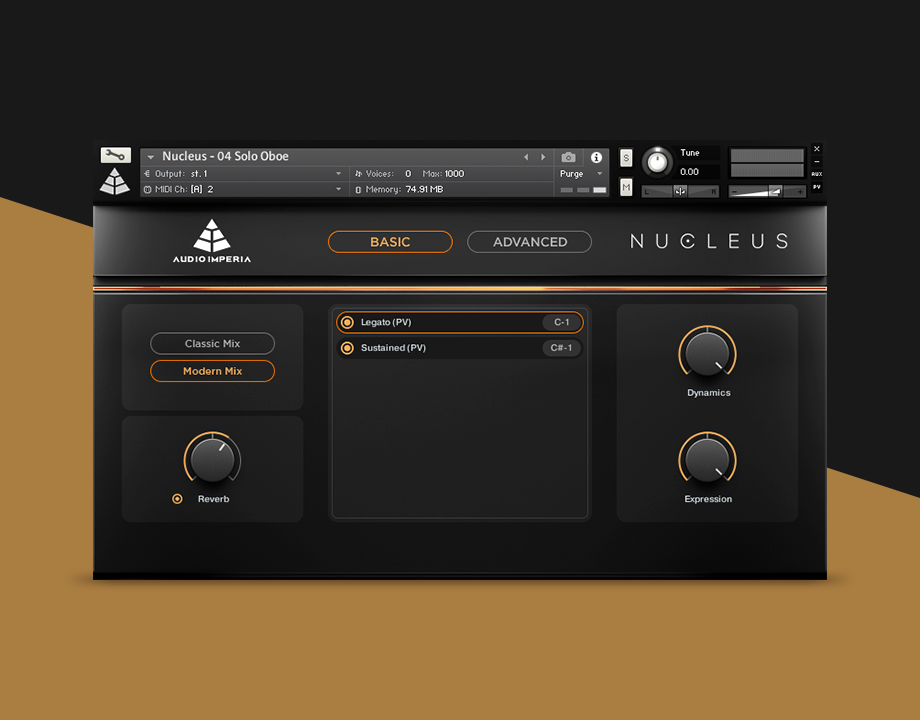Toggle the Reverb enable dot

pos(177,499)
